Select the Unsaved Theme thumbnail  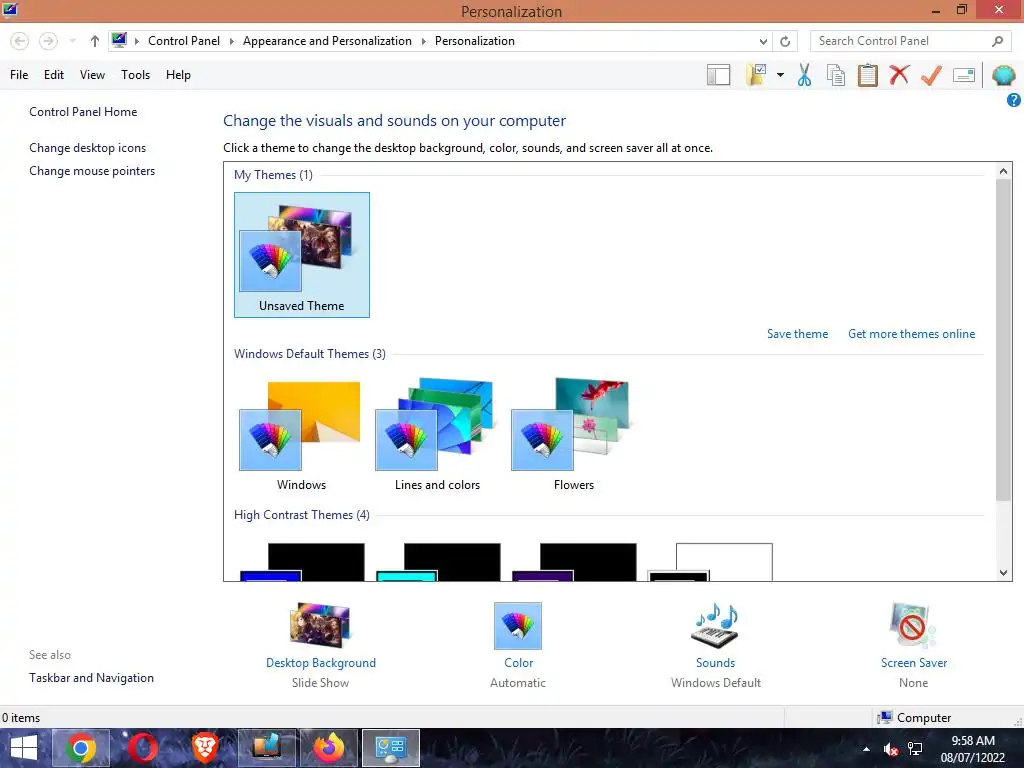click(x=302, y=255)
